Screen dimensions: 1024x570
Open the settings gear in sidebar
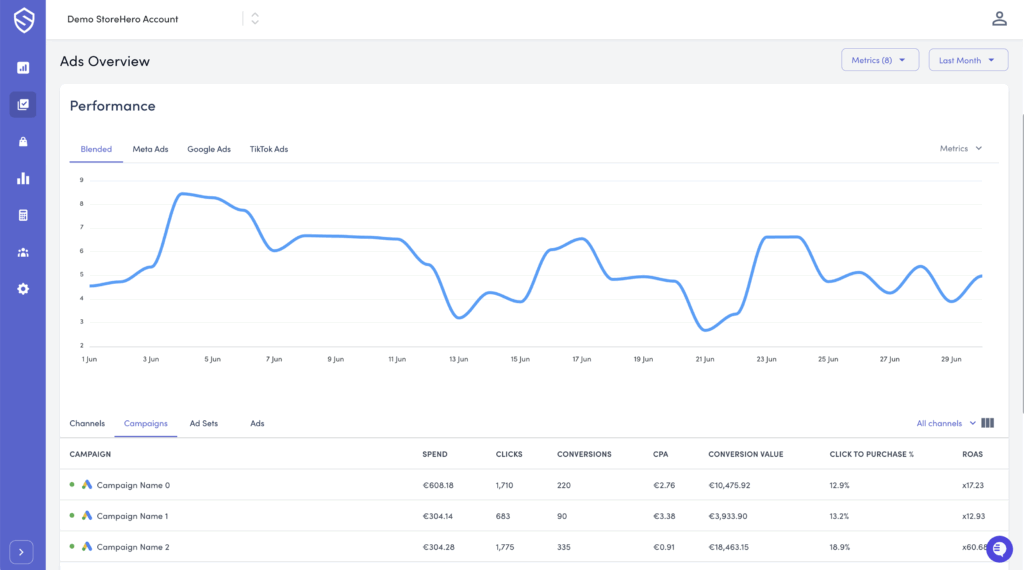[23, 289]
